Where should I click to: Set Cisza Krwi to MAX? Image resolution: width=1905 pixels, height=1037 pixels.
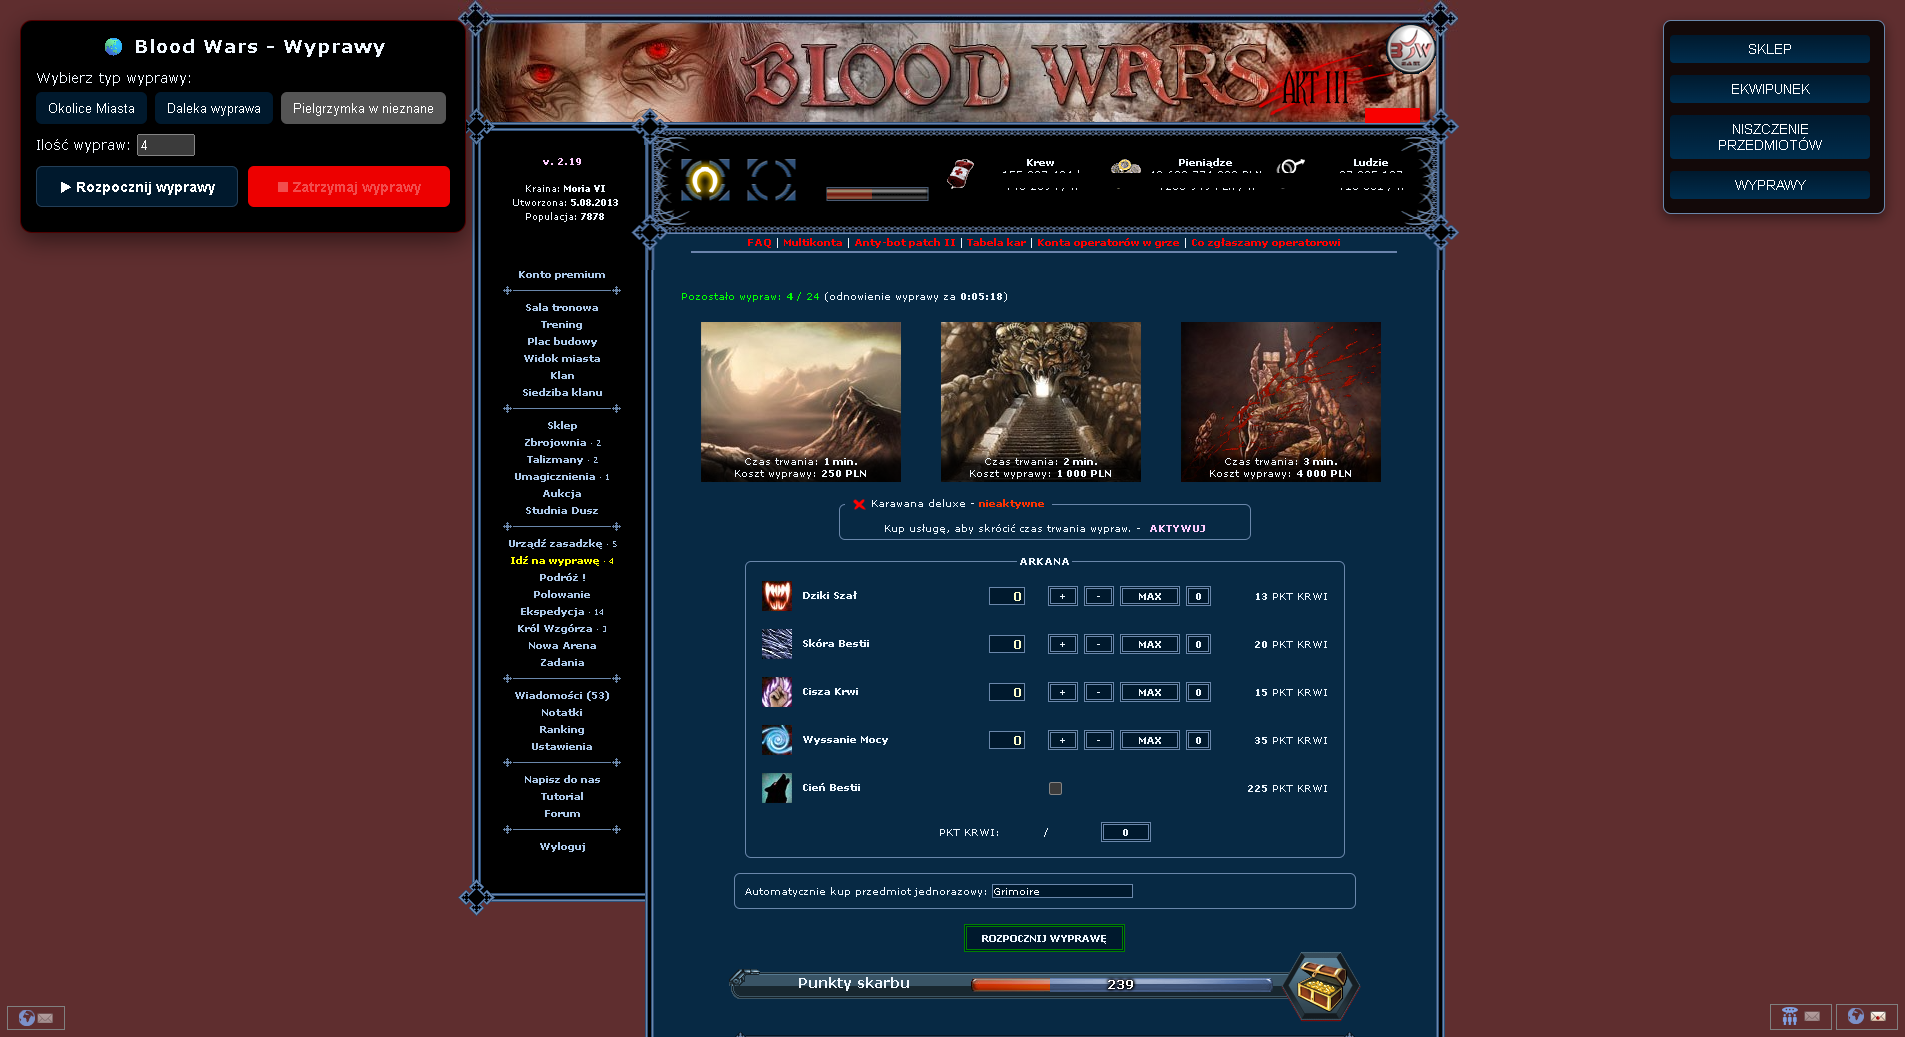click(x=1149, y=692)
